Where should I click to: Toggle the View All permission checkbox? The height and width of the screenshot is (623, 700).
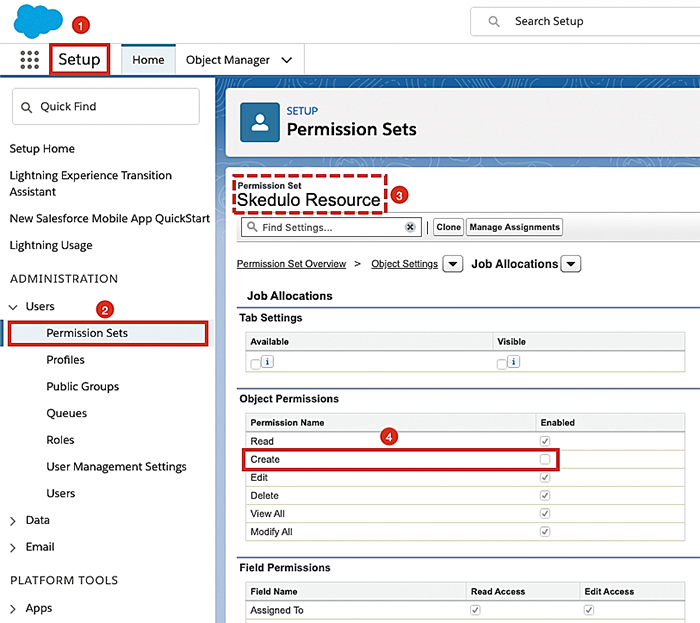[545, 514]
